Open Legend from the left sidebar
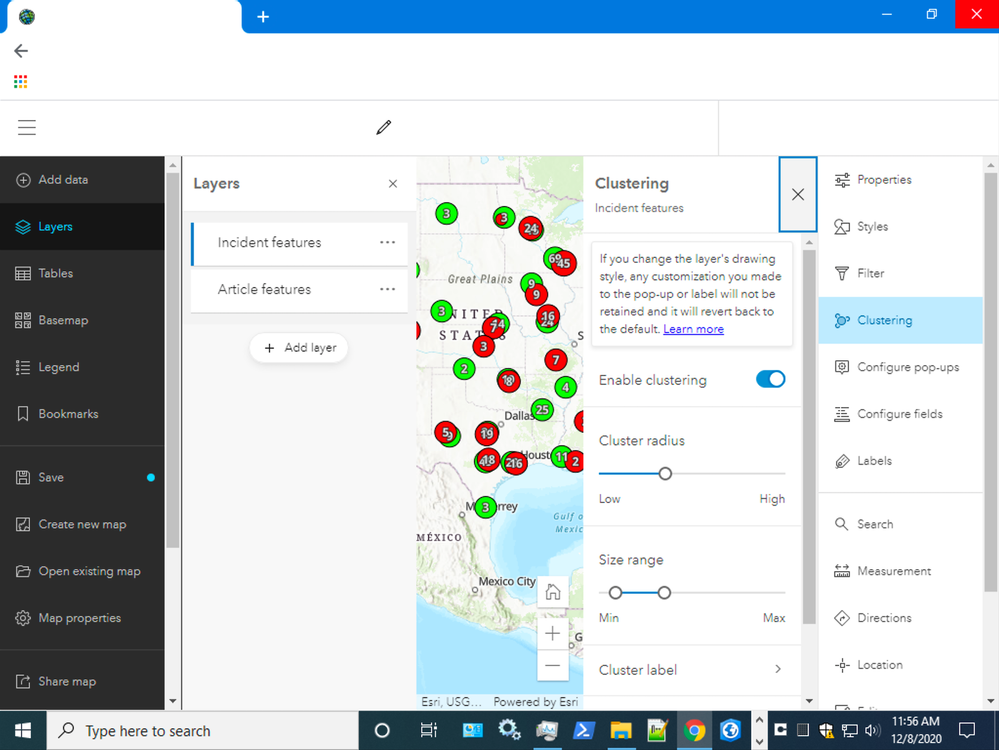The width and height of the screenshot is (999, 750). coord(58,367)
